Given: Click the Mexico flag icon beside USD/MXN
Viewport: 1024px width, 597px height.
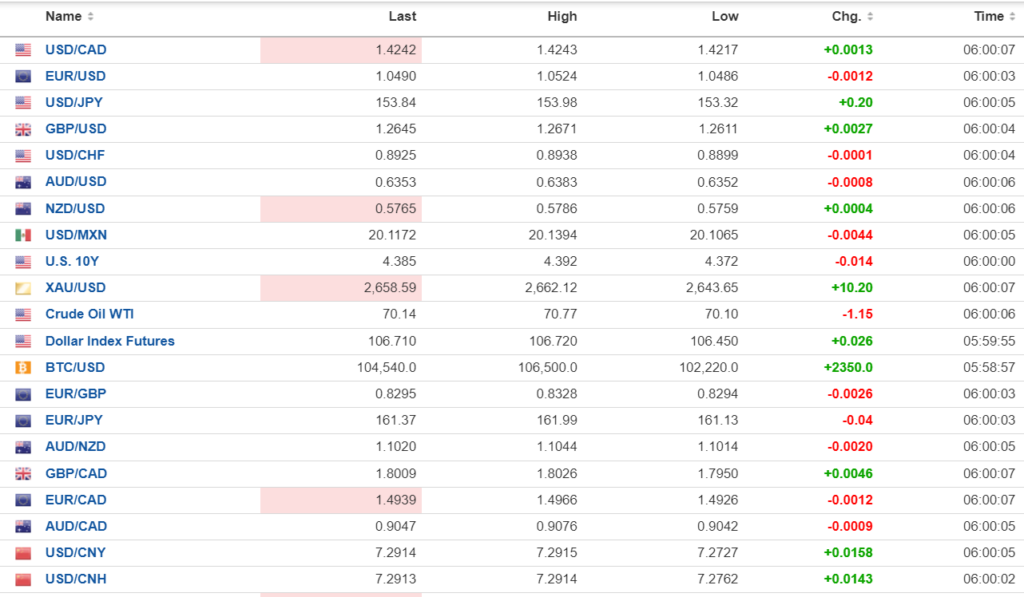Looking at the screenshot, I should pyautogui.click(x=23, y=235).
